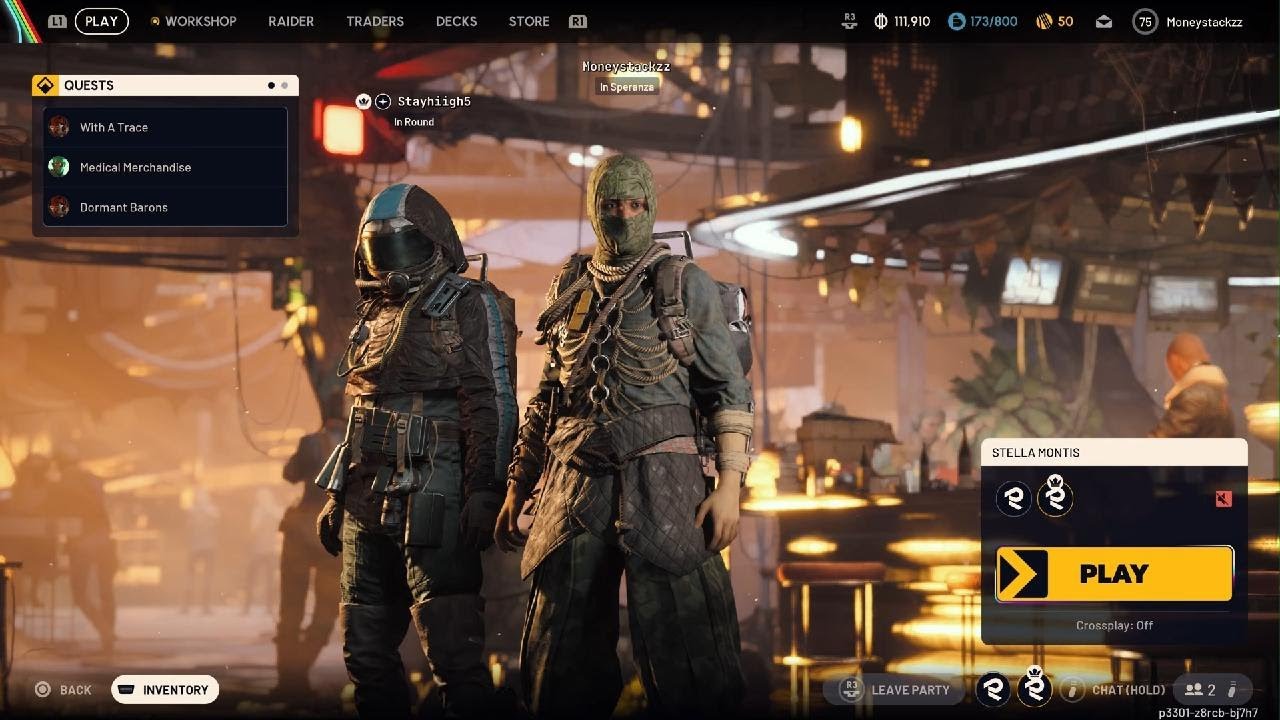This screenshot has height=720, width=1280.
Task: Click Leave Party button
Action: (894, 689)
